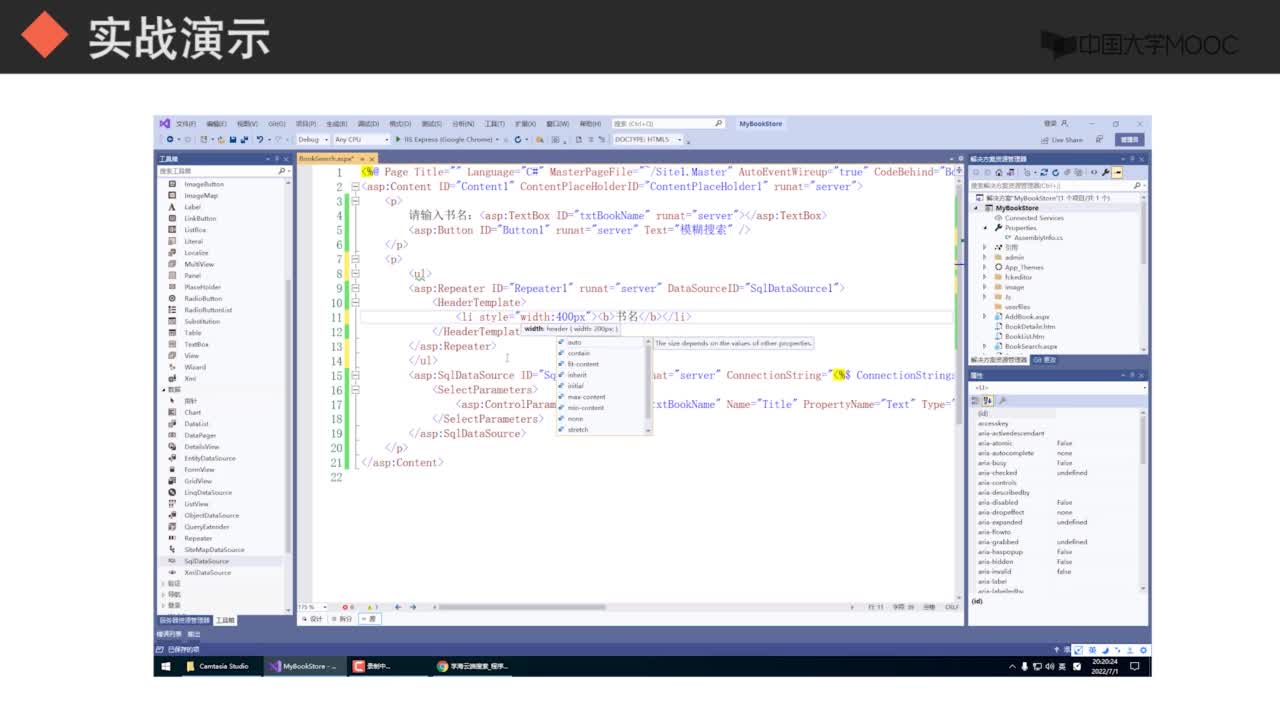Image resolution: width=1280 pixels, height=720 pixels.
Task: Switch to the 拆分 split view tab
Action: [342, 619]
